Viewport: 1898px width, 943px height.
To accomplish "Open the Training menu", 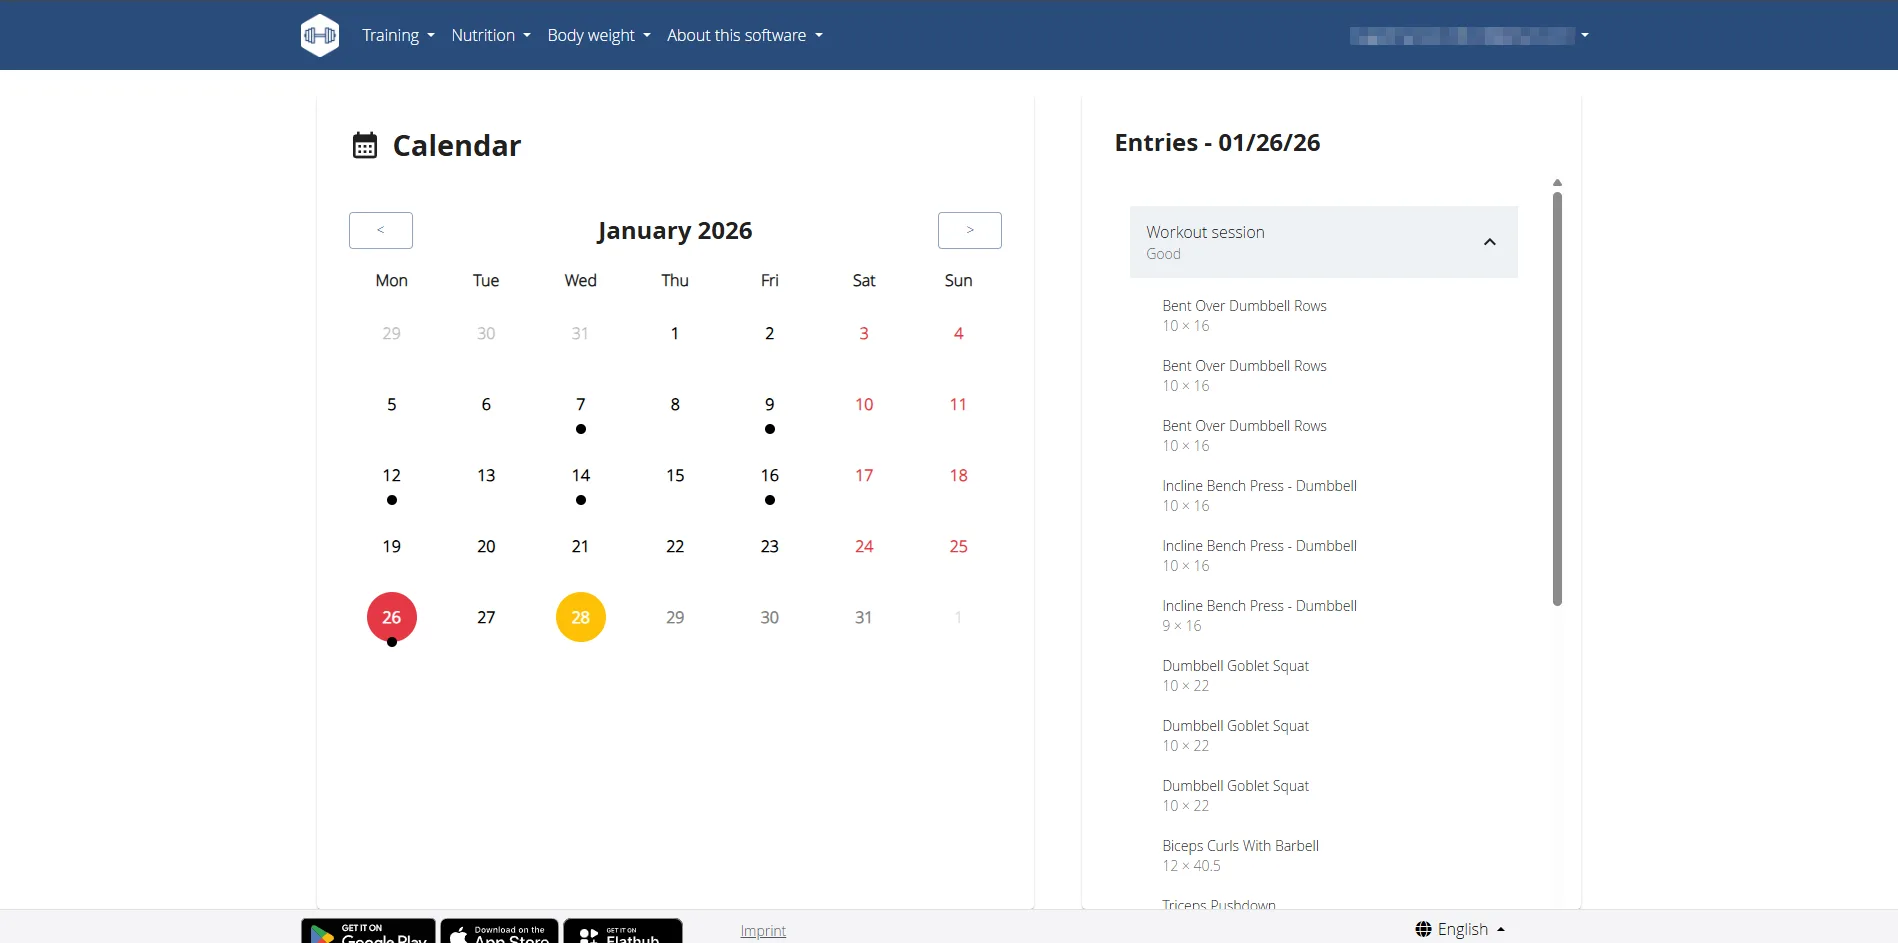I will pyautogui.click(x=398, y=35).
